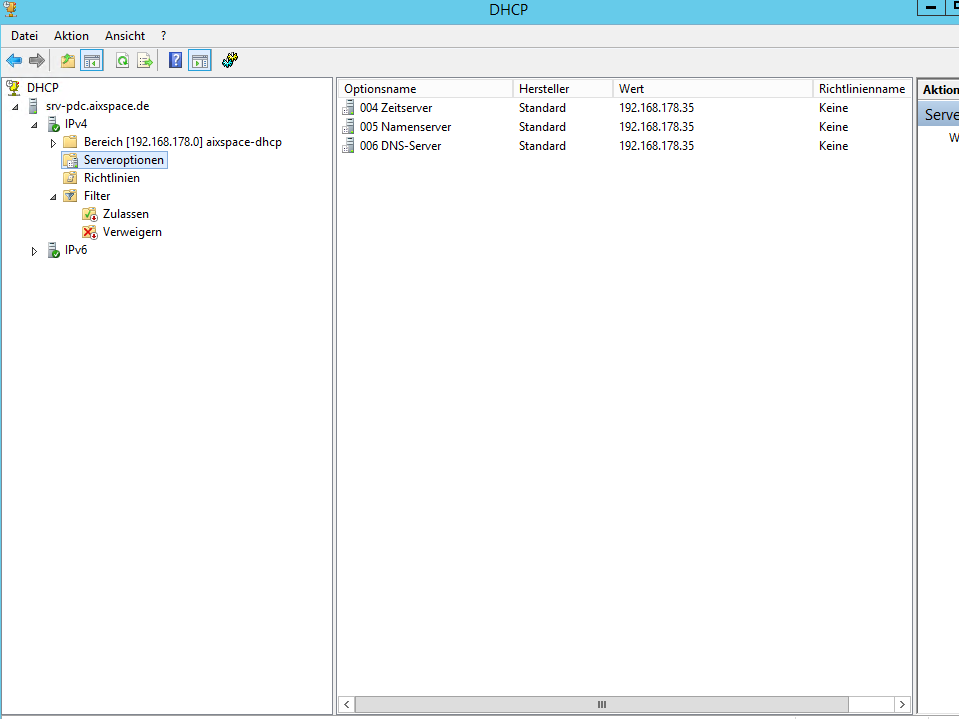
Task: Go back with the blue arrow
Action: [14, 61]
